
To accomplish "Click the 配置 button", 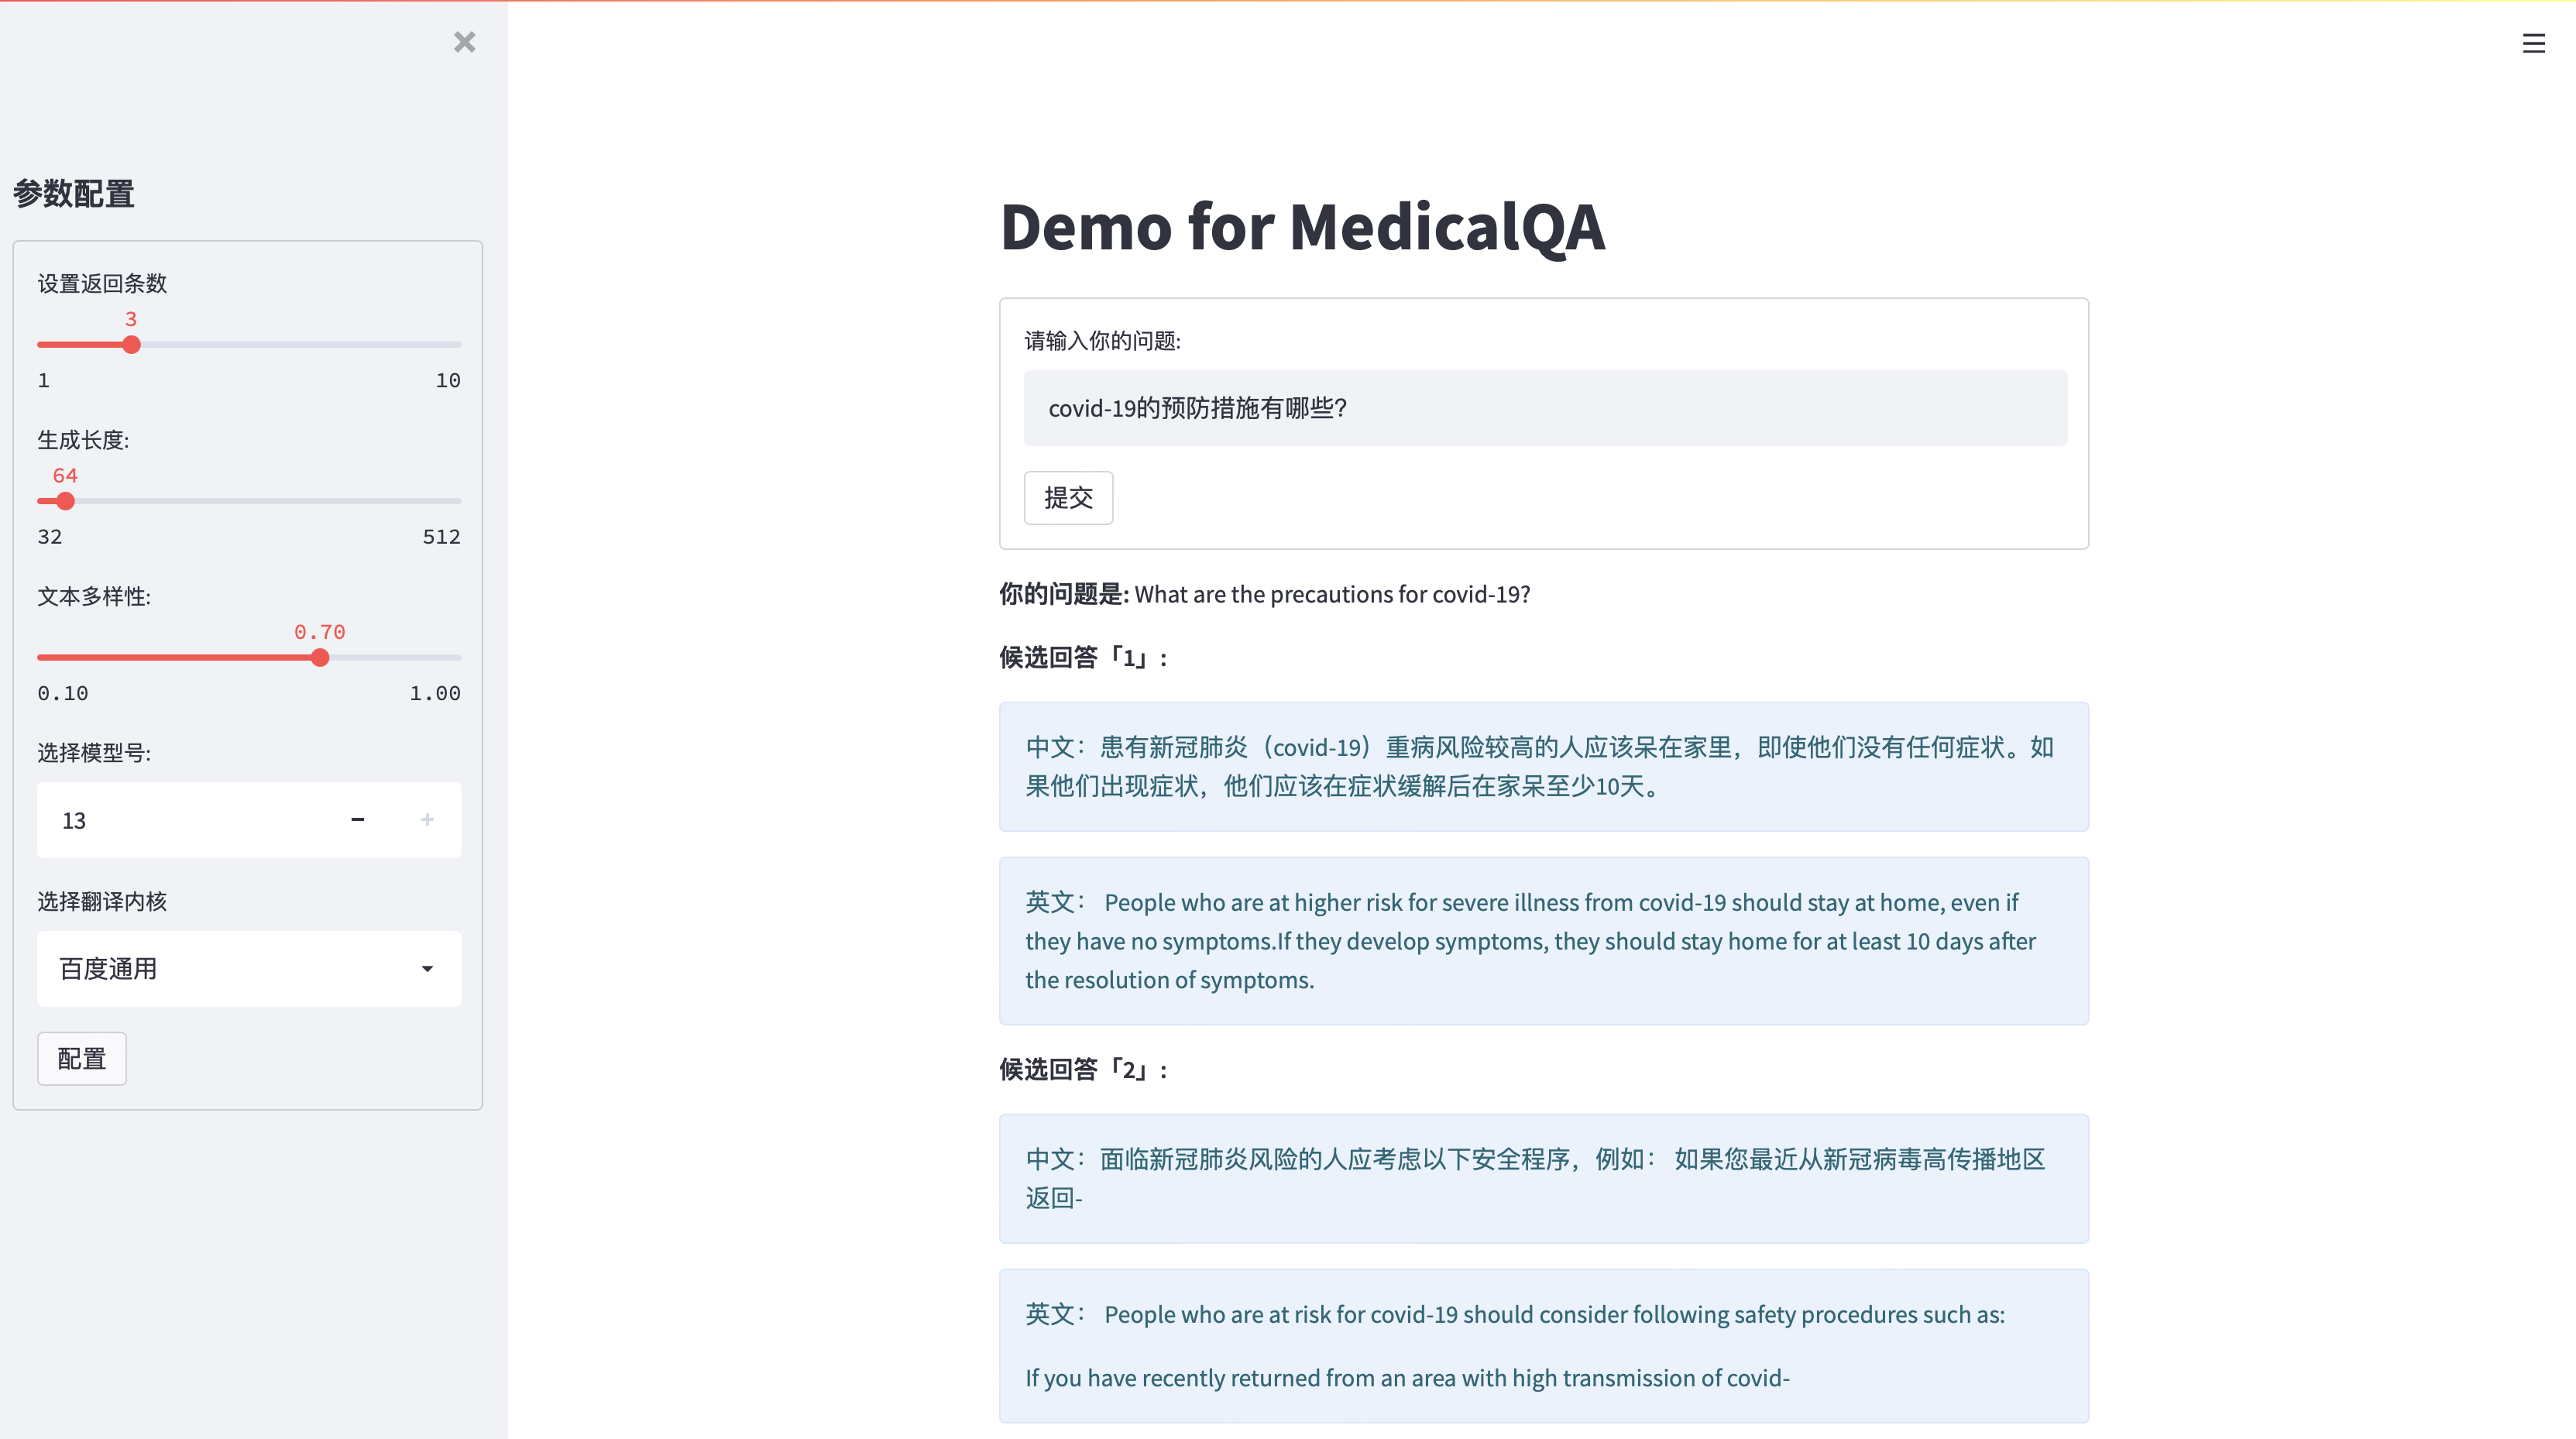I will pos(82,1059).
